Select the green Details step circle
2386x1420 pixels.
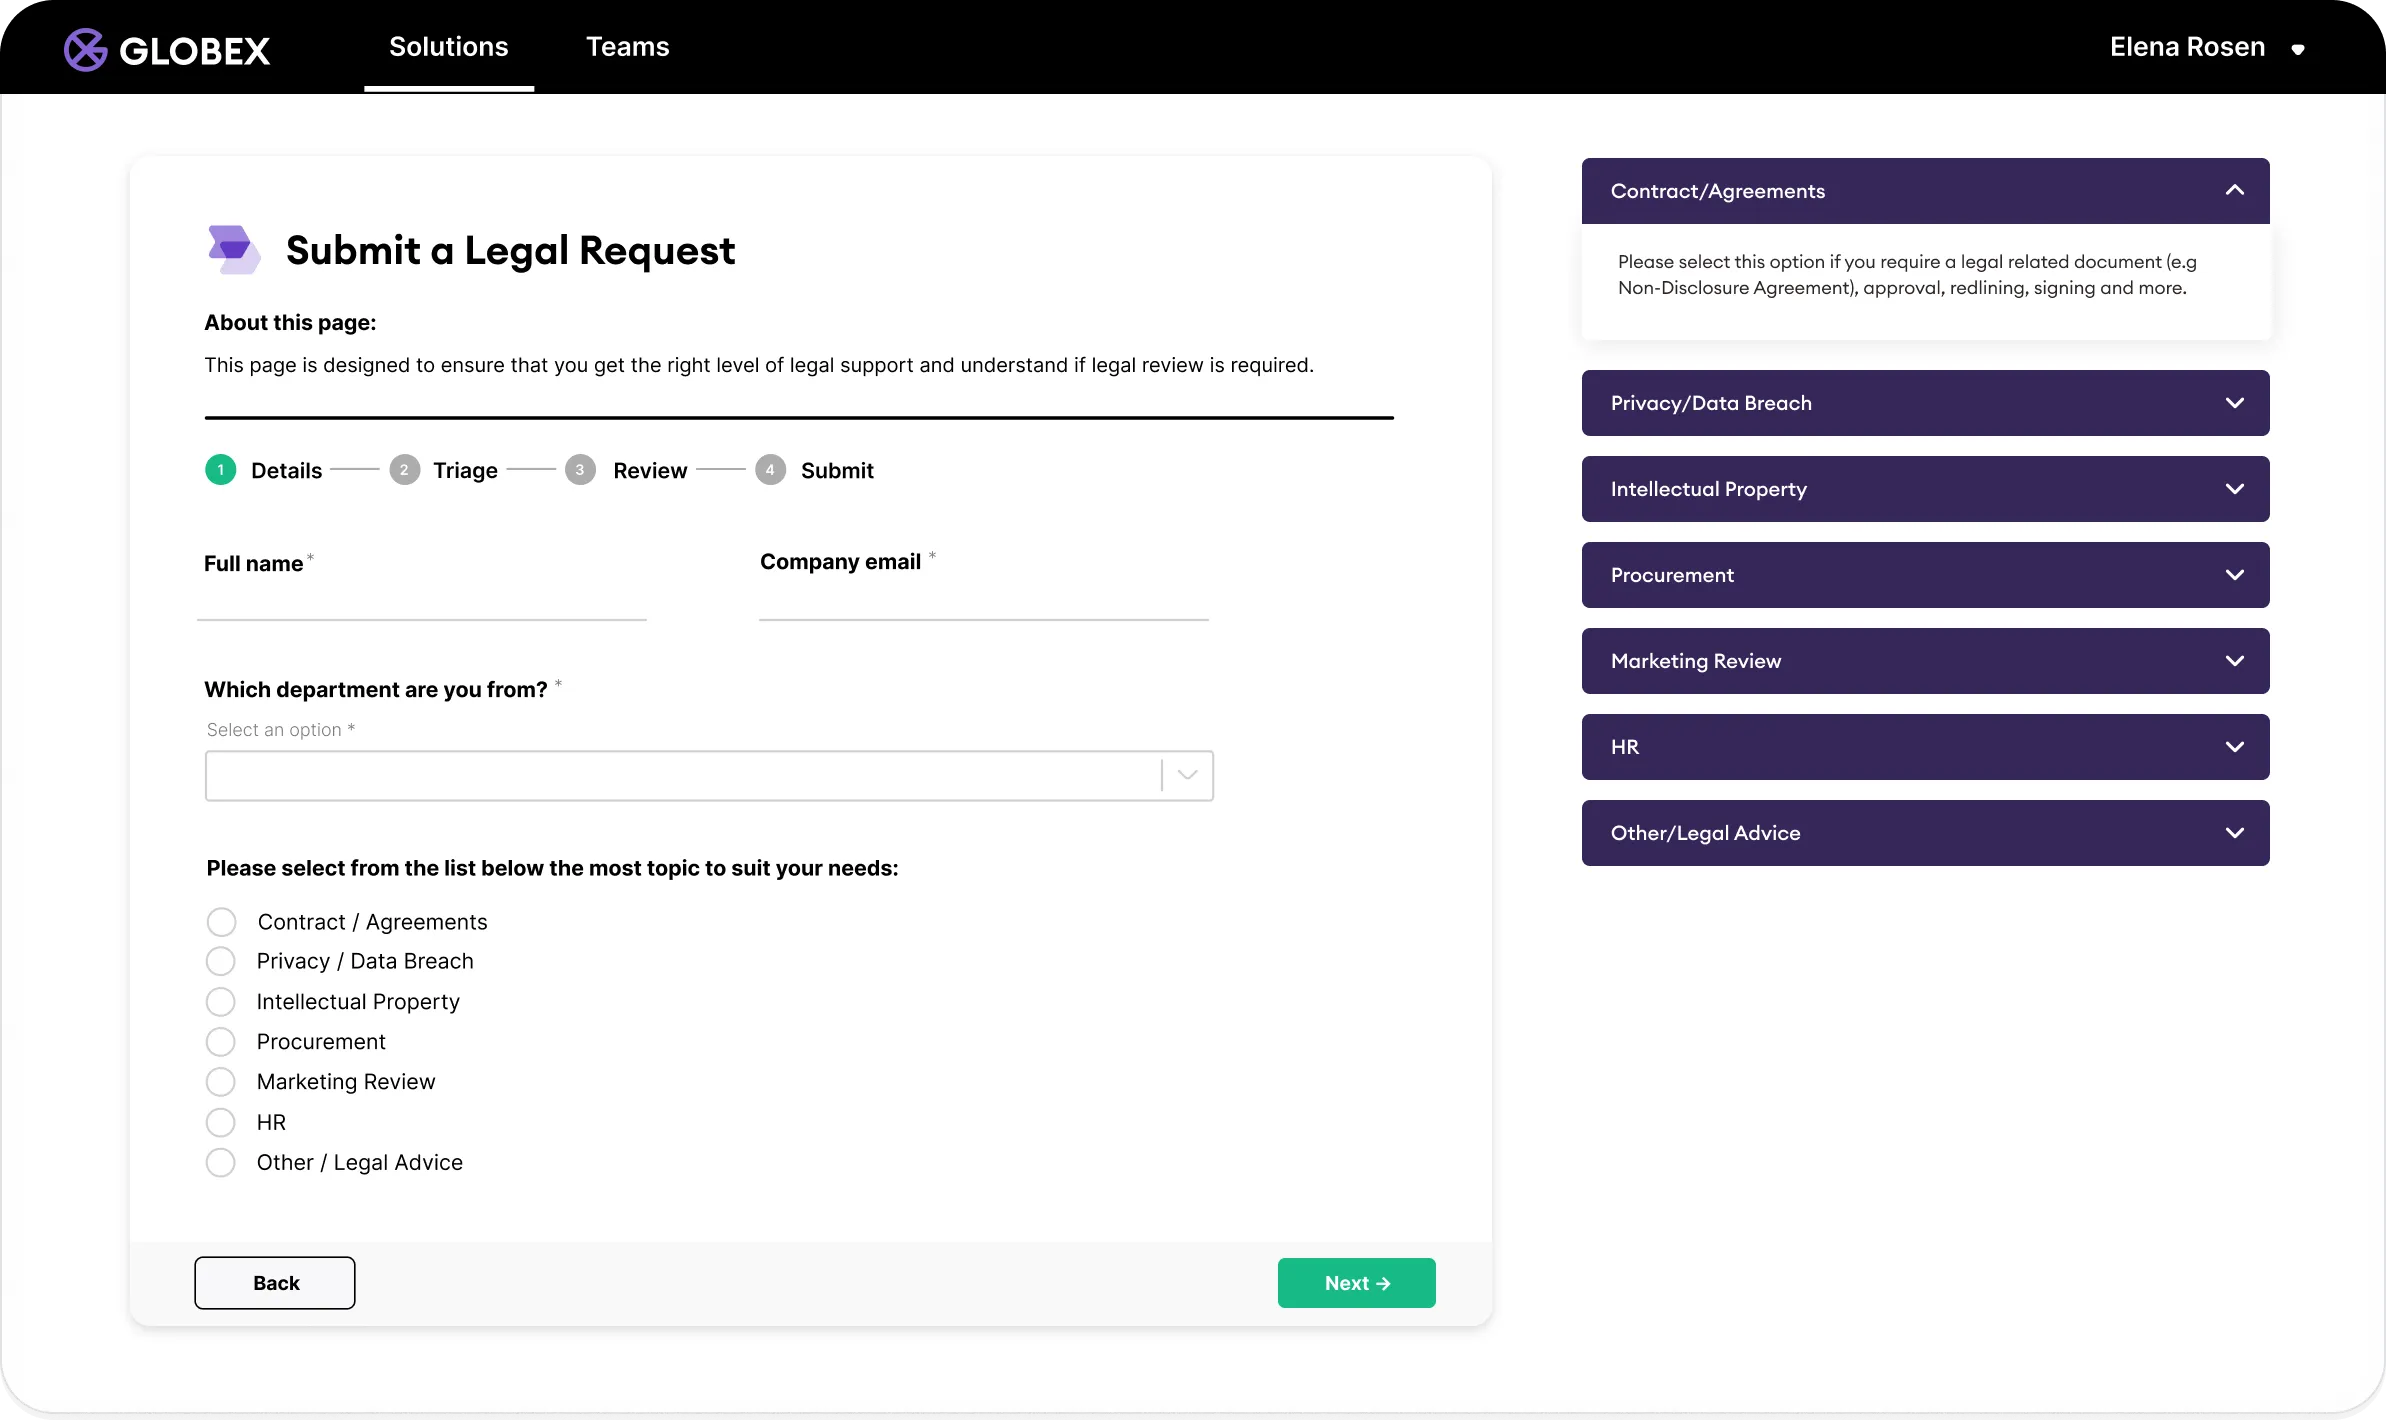(x=220, y=470)
